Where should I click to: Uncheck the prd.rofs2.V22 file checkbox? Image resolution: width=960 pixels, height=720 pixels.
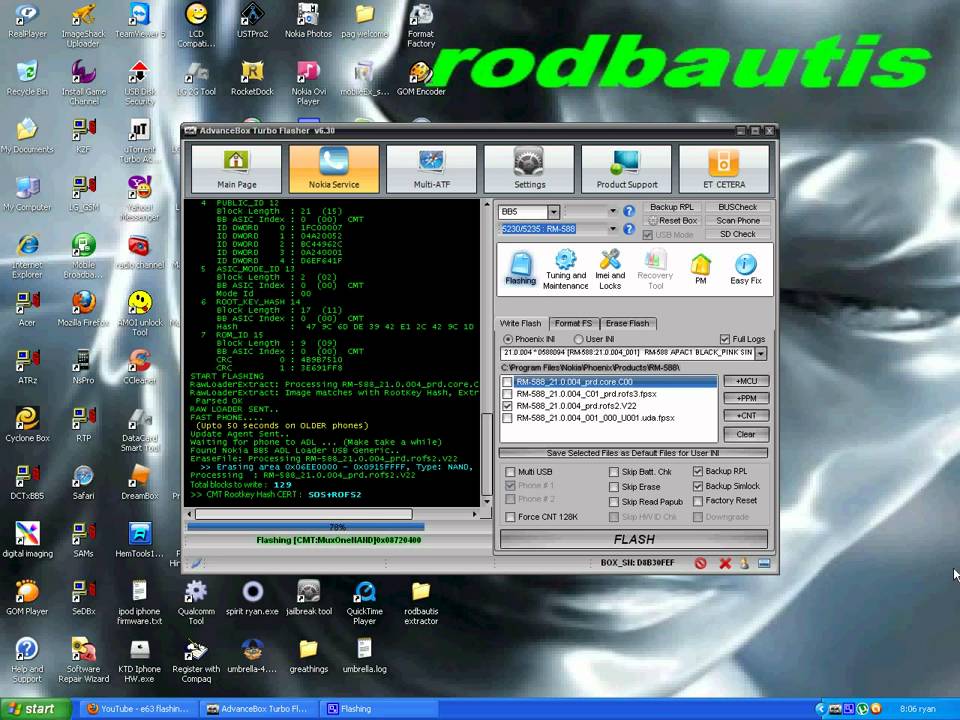point(508,406)
